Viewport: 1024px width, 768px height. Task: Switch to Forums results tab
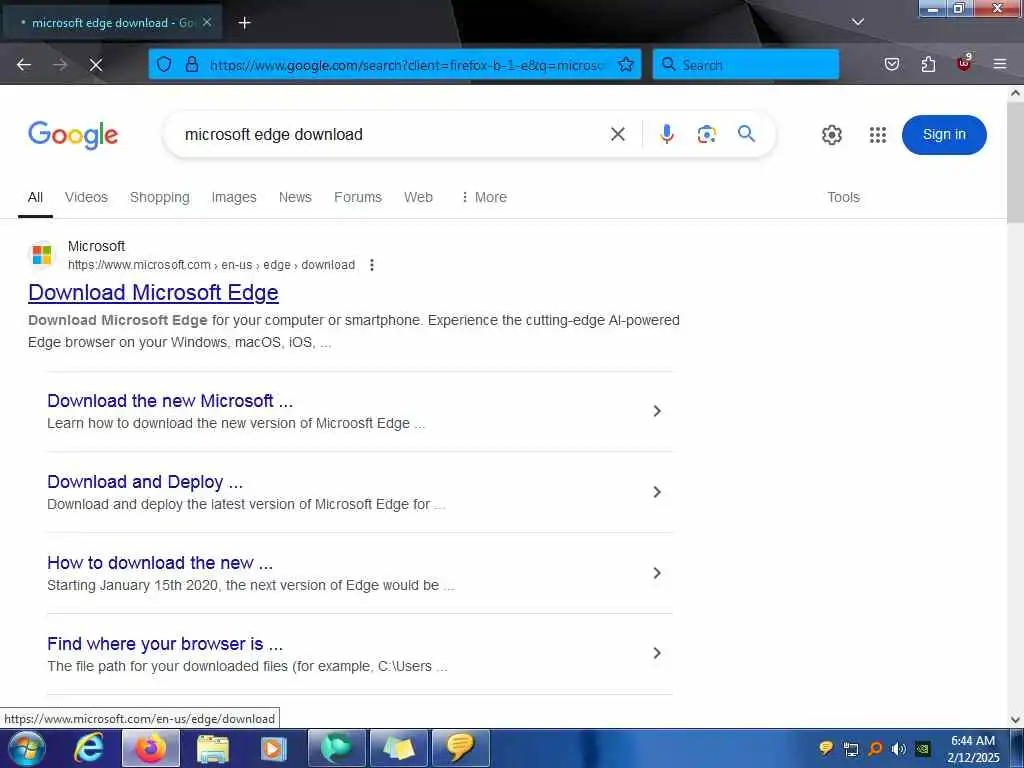[x=358, y=197]
